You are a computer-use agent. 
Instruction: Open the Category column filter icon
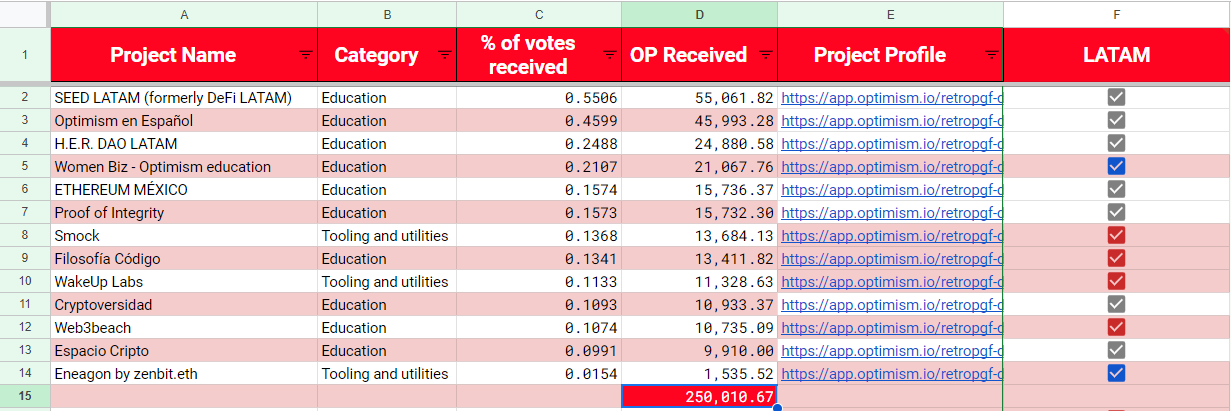(444, 56)
